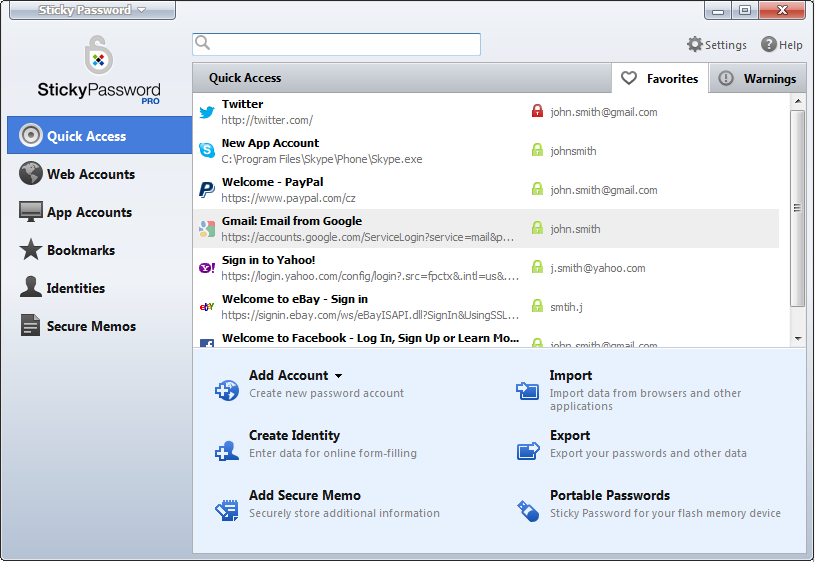Click the list scrollbar down arrow
815x562 pixels.
click(798, 338)
